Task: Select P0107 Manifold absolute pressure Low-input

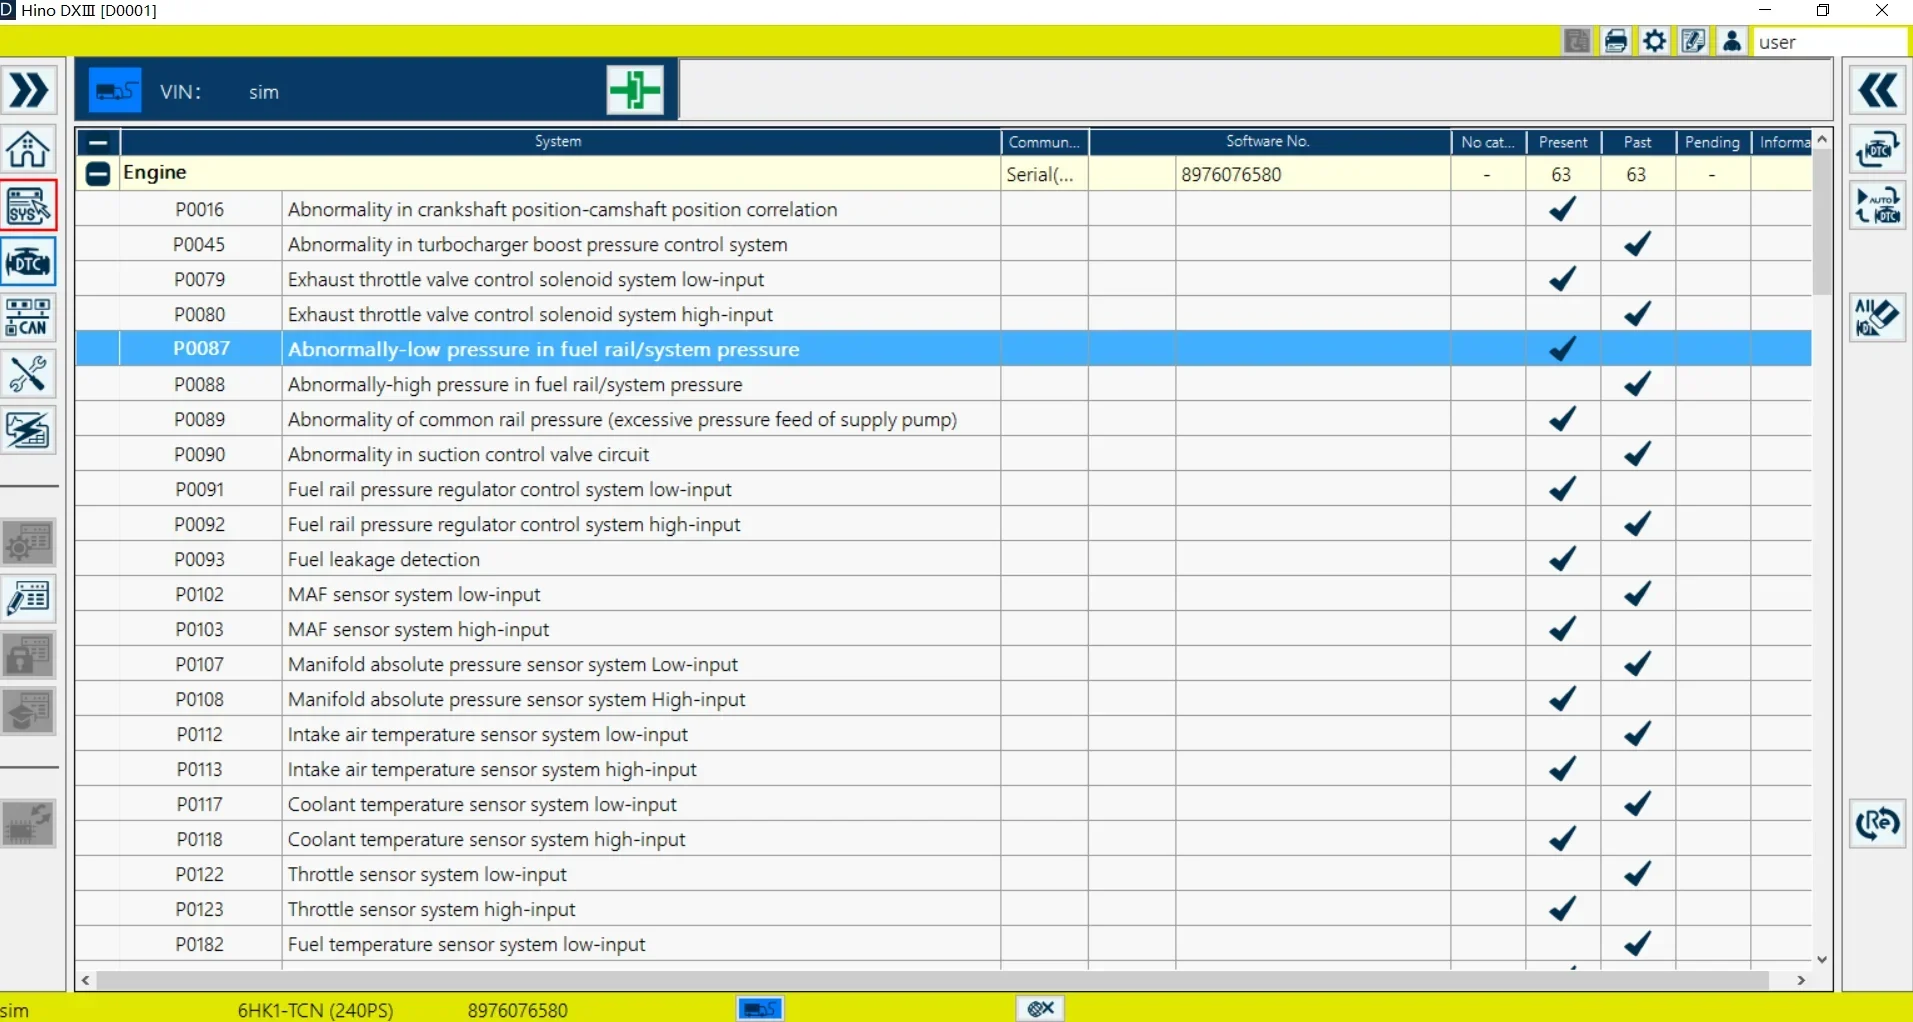Action: (944, 664)
